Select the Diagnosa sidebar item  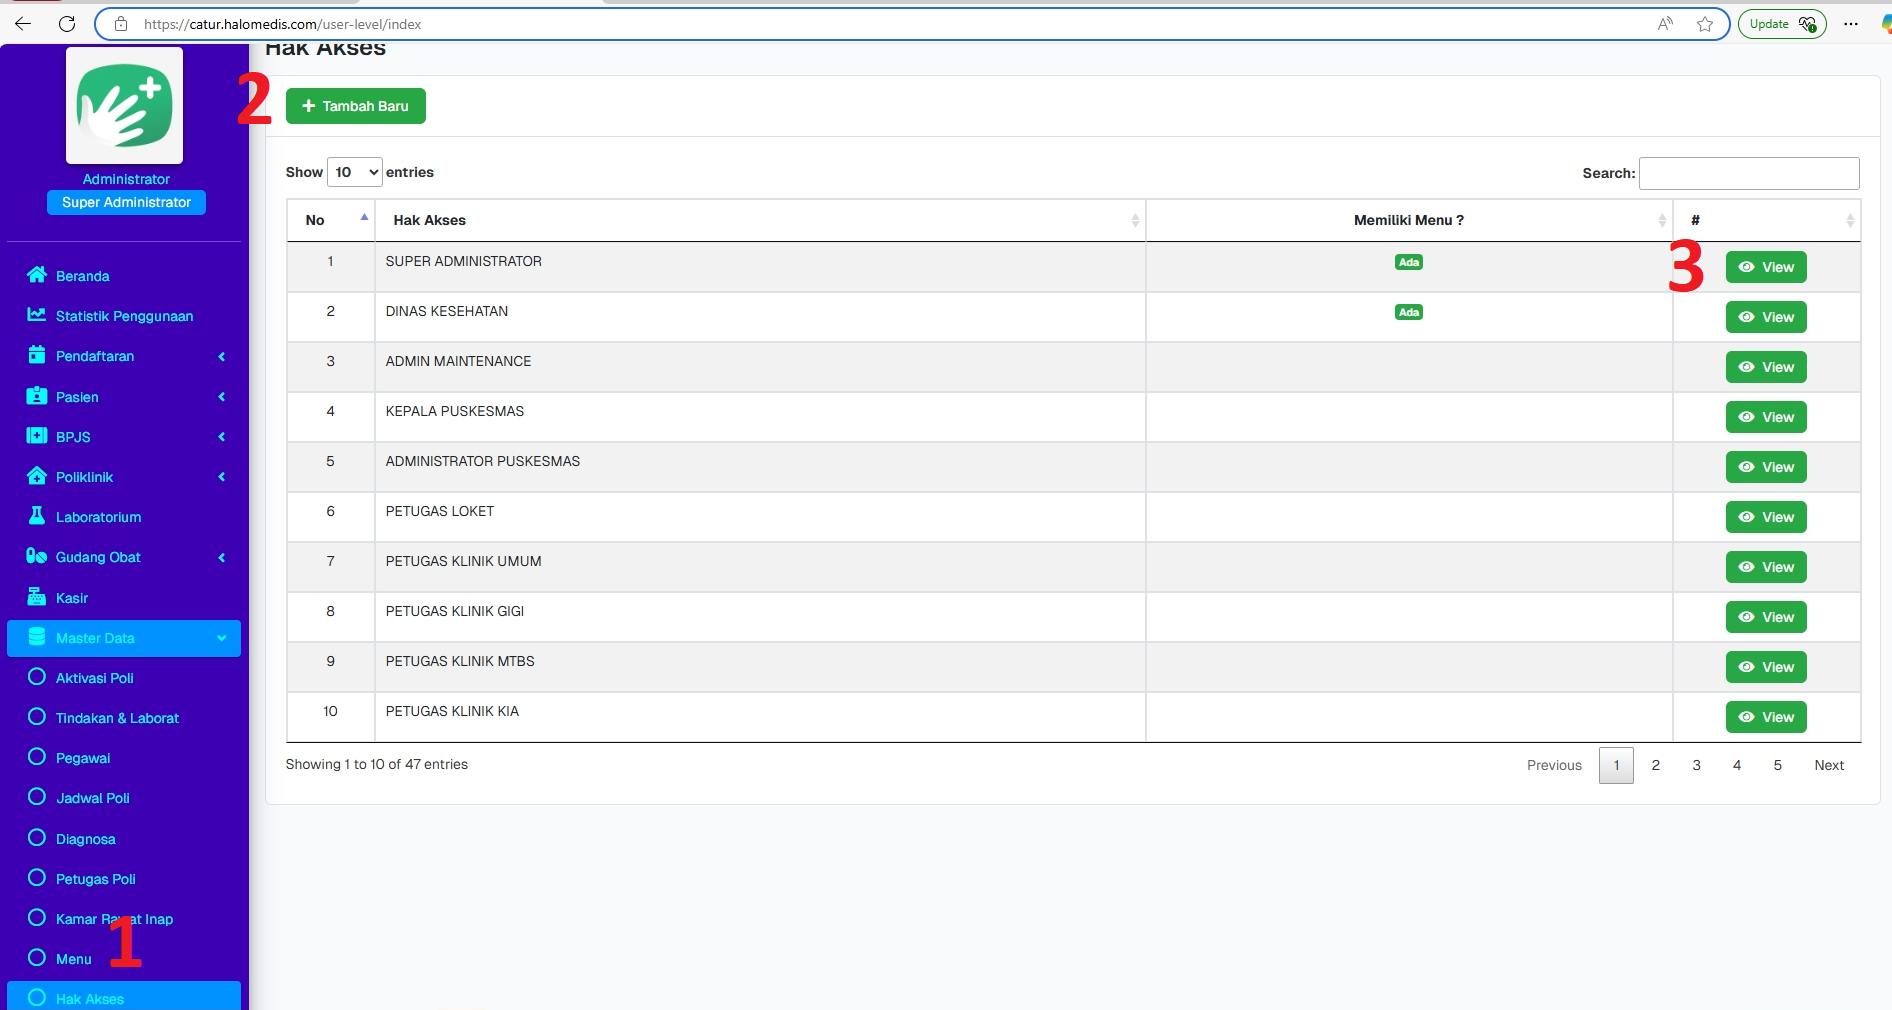tap(85, 839)
